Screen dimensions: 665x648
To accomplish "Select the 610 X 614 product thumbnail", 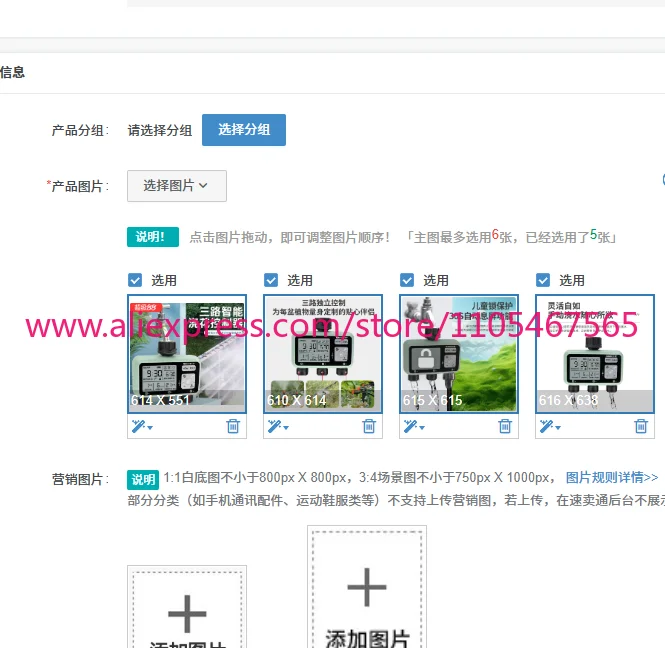I will click(x=323, y=354).
